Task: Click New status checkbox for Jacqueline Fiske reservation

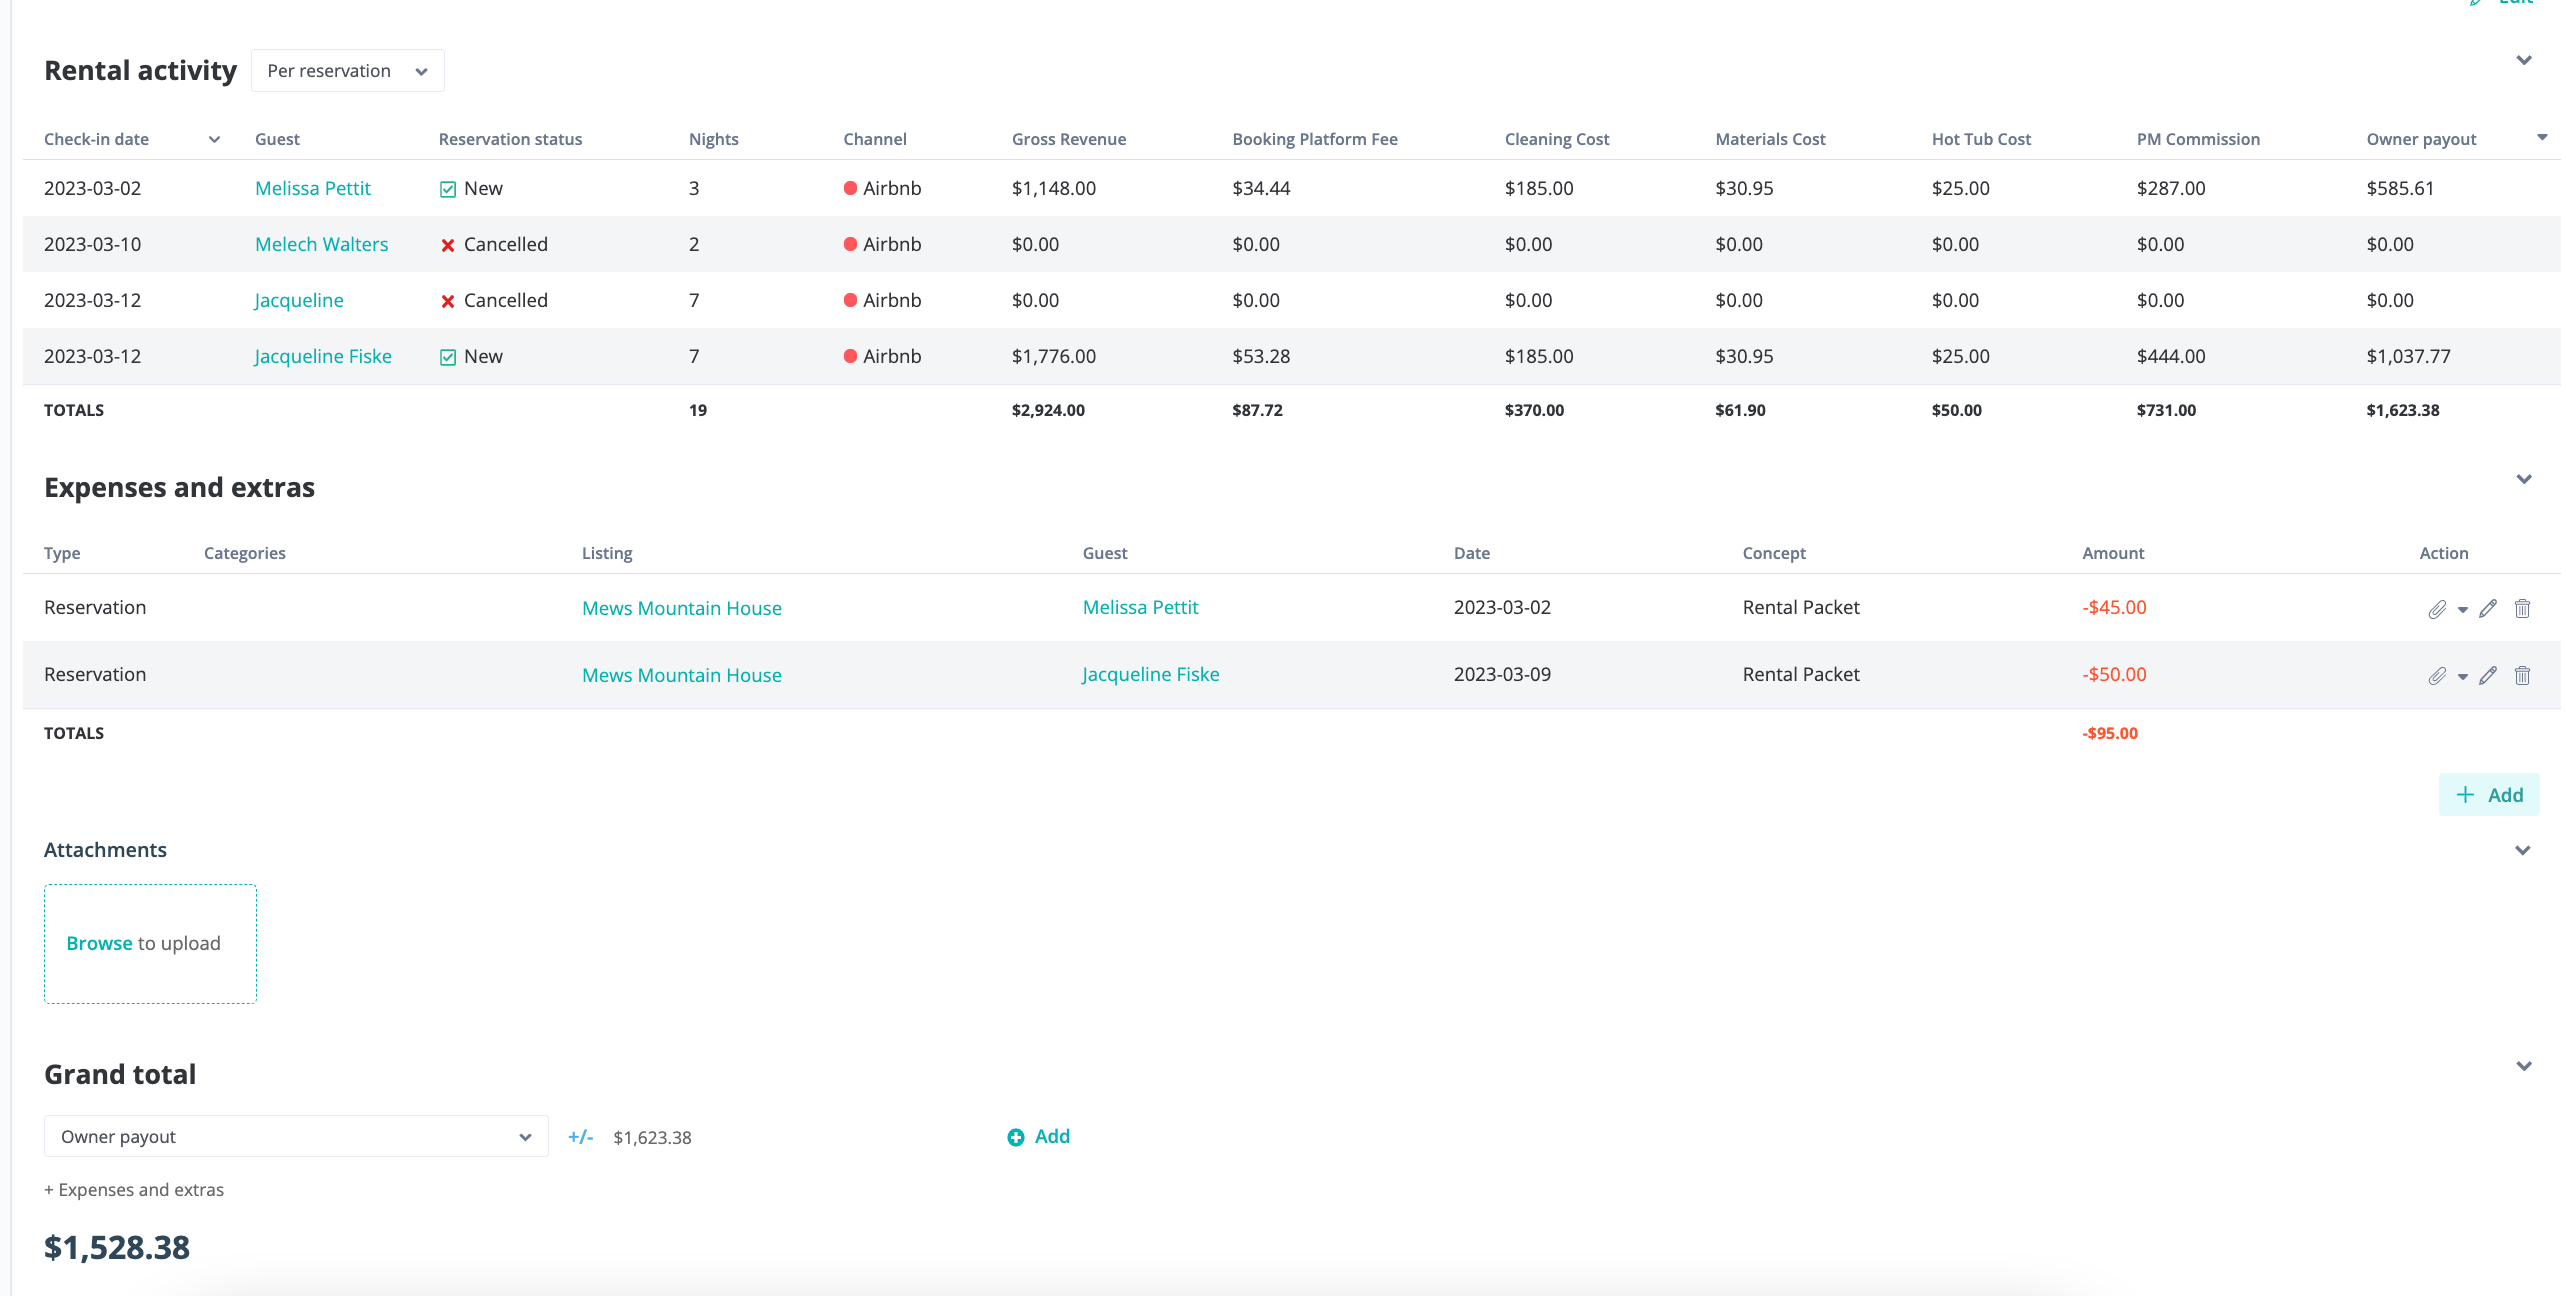Action: click(x=448, y=357)
